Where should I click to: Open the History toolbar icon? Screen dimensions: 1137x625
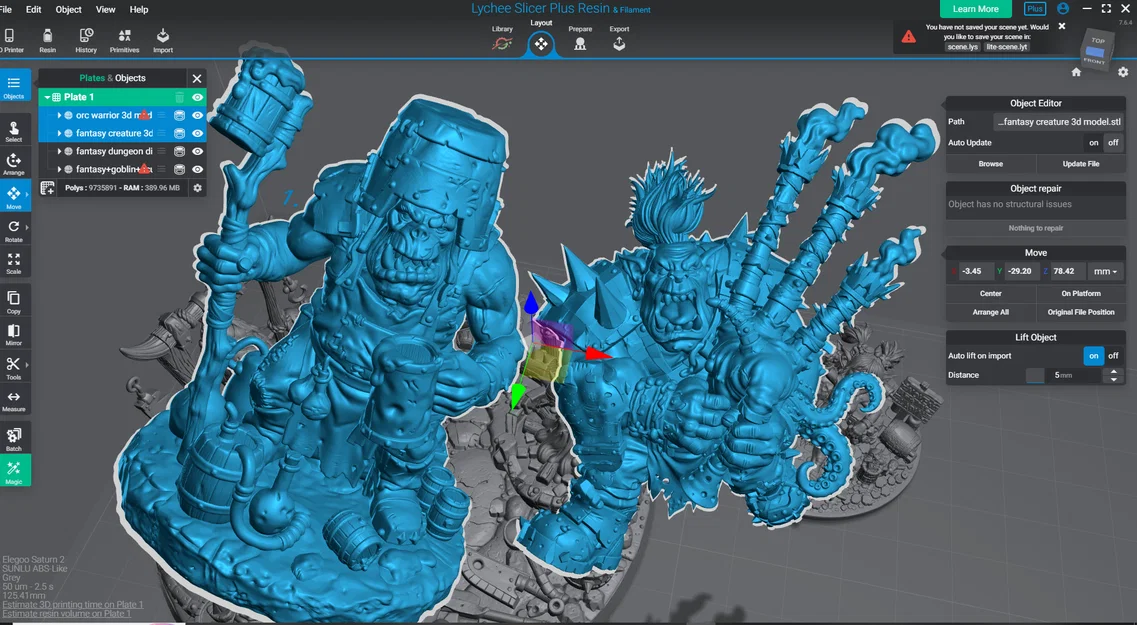click(x=86, y=40)
